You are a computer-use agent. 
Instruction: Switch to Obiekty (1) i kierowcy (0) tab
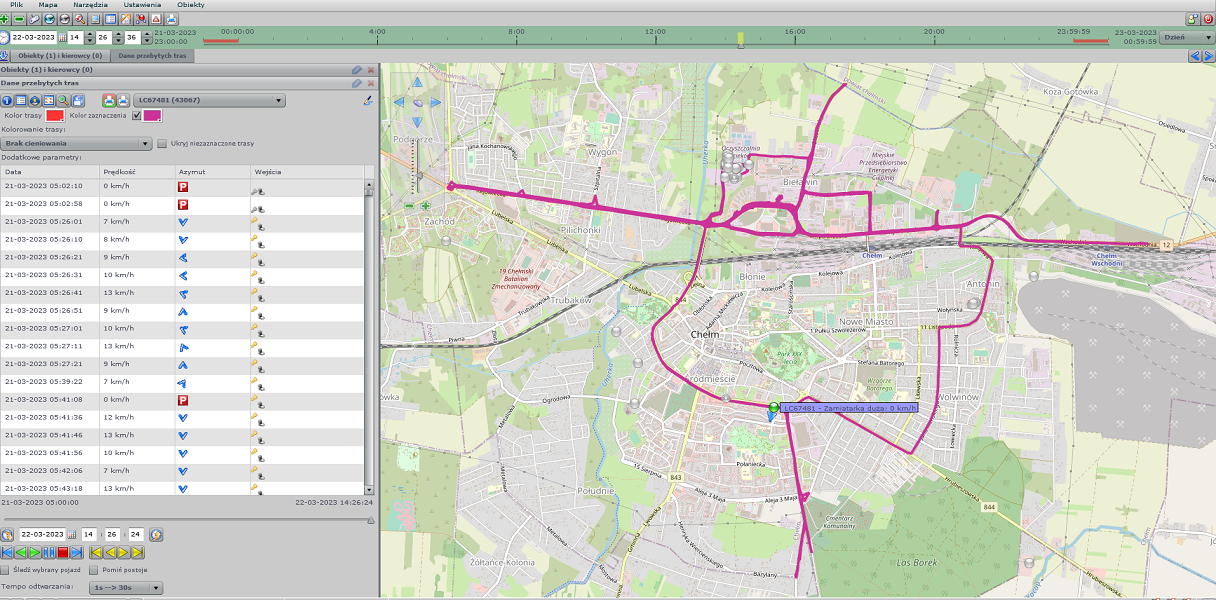59,56
